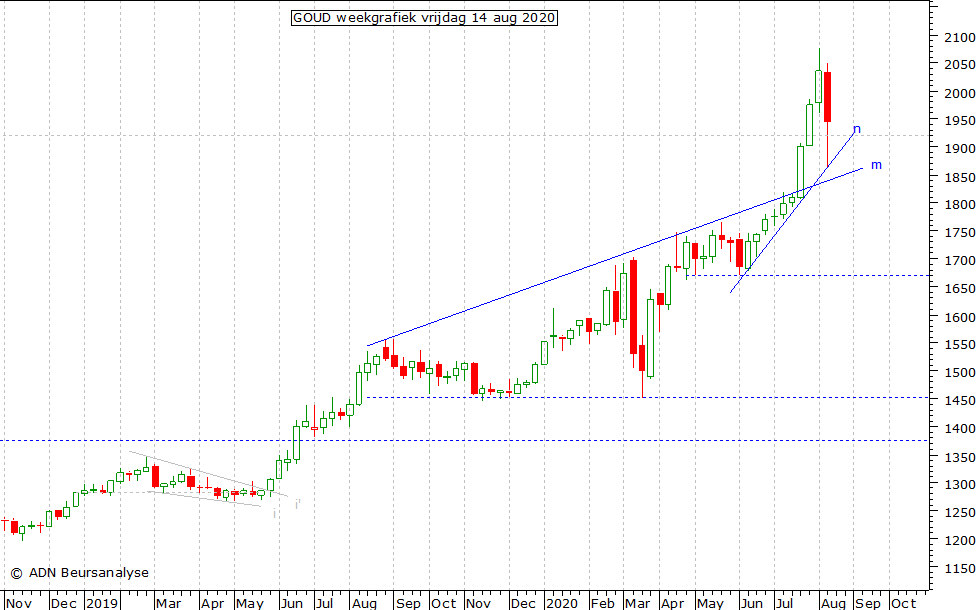Select the 1400 price axis label
980x610 pixels.
pyautogui.click(x=959, y=429)
